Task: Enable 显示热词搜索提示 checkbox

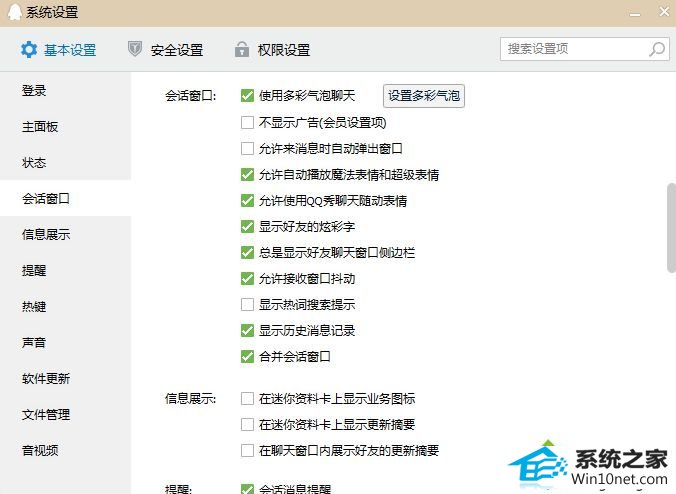Action: (247, 305)
